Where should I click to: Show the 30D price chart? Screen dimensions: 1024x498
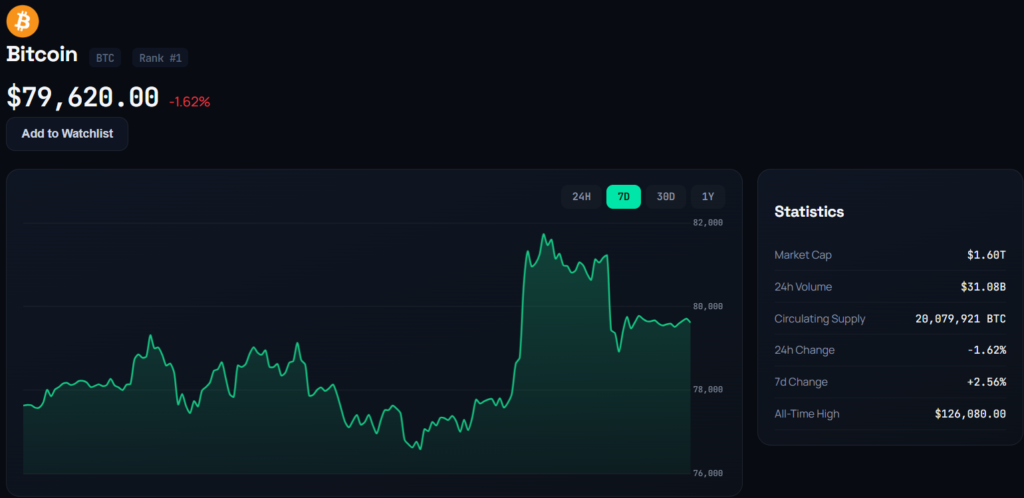665,196
